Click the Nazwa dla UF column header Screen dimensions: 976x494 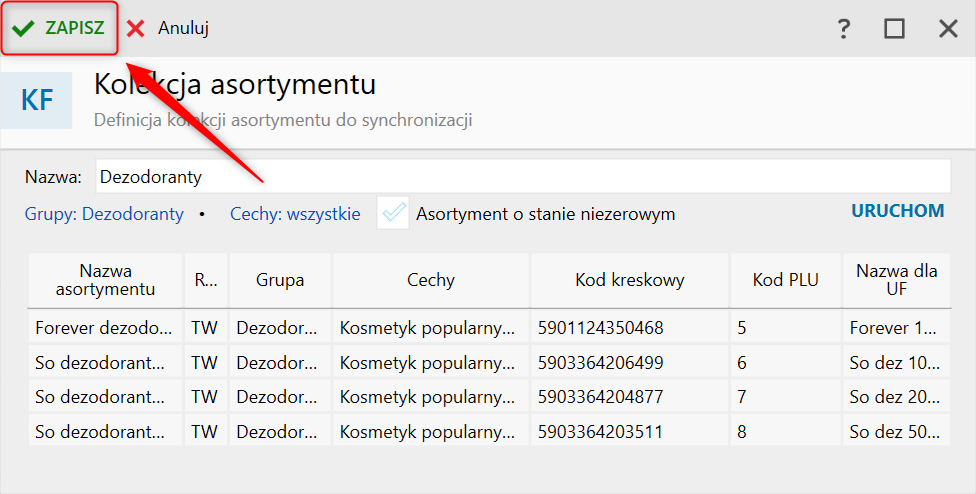[896, 280]
